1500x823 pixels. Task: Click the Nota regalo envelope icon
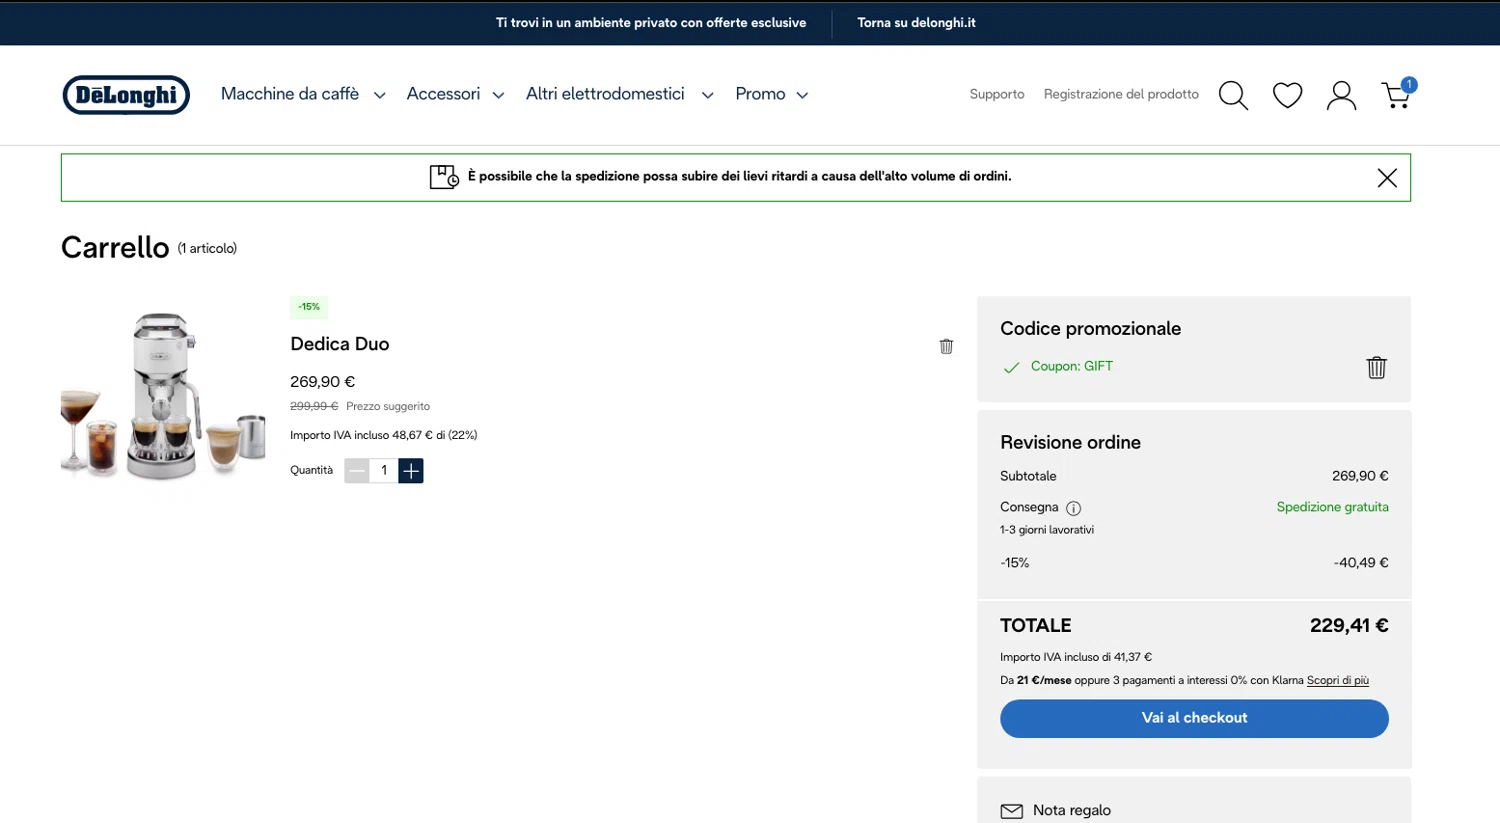(1011, 811)
